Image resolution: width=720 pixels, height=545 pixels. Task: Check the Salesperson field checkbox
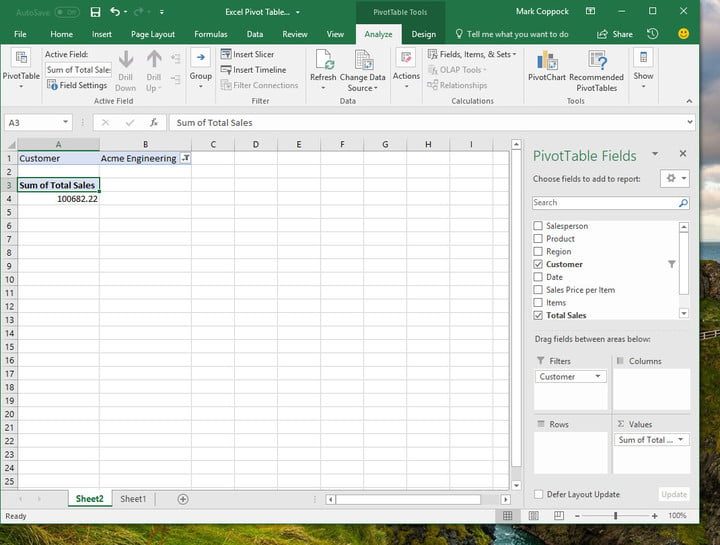[539, 226]
